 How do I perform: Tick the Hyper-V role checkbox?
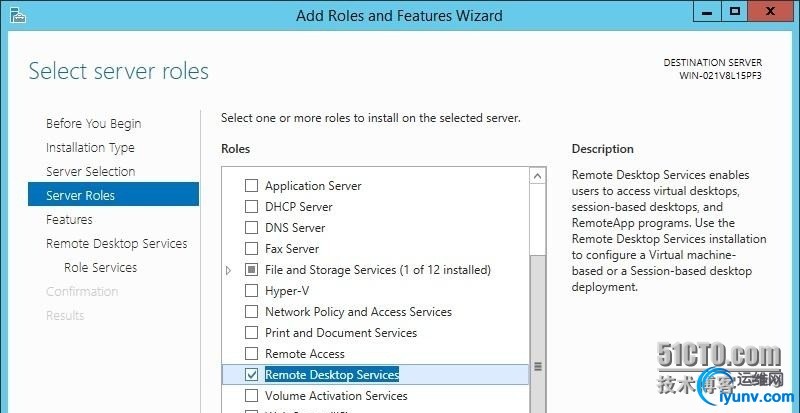[x=252, y=291]
